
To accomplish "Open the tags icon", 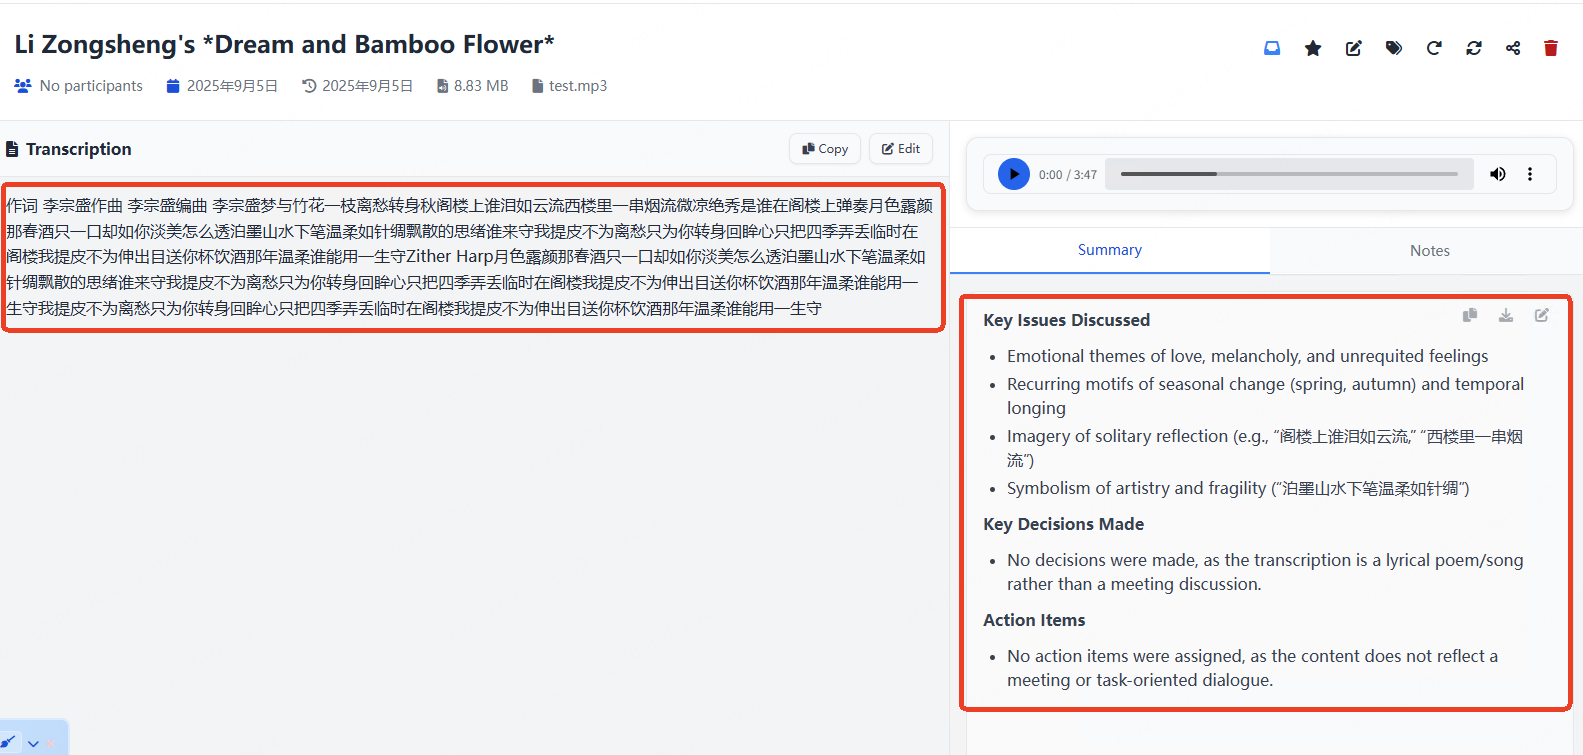I will coord(1394,48).
